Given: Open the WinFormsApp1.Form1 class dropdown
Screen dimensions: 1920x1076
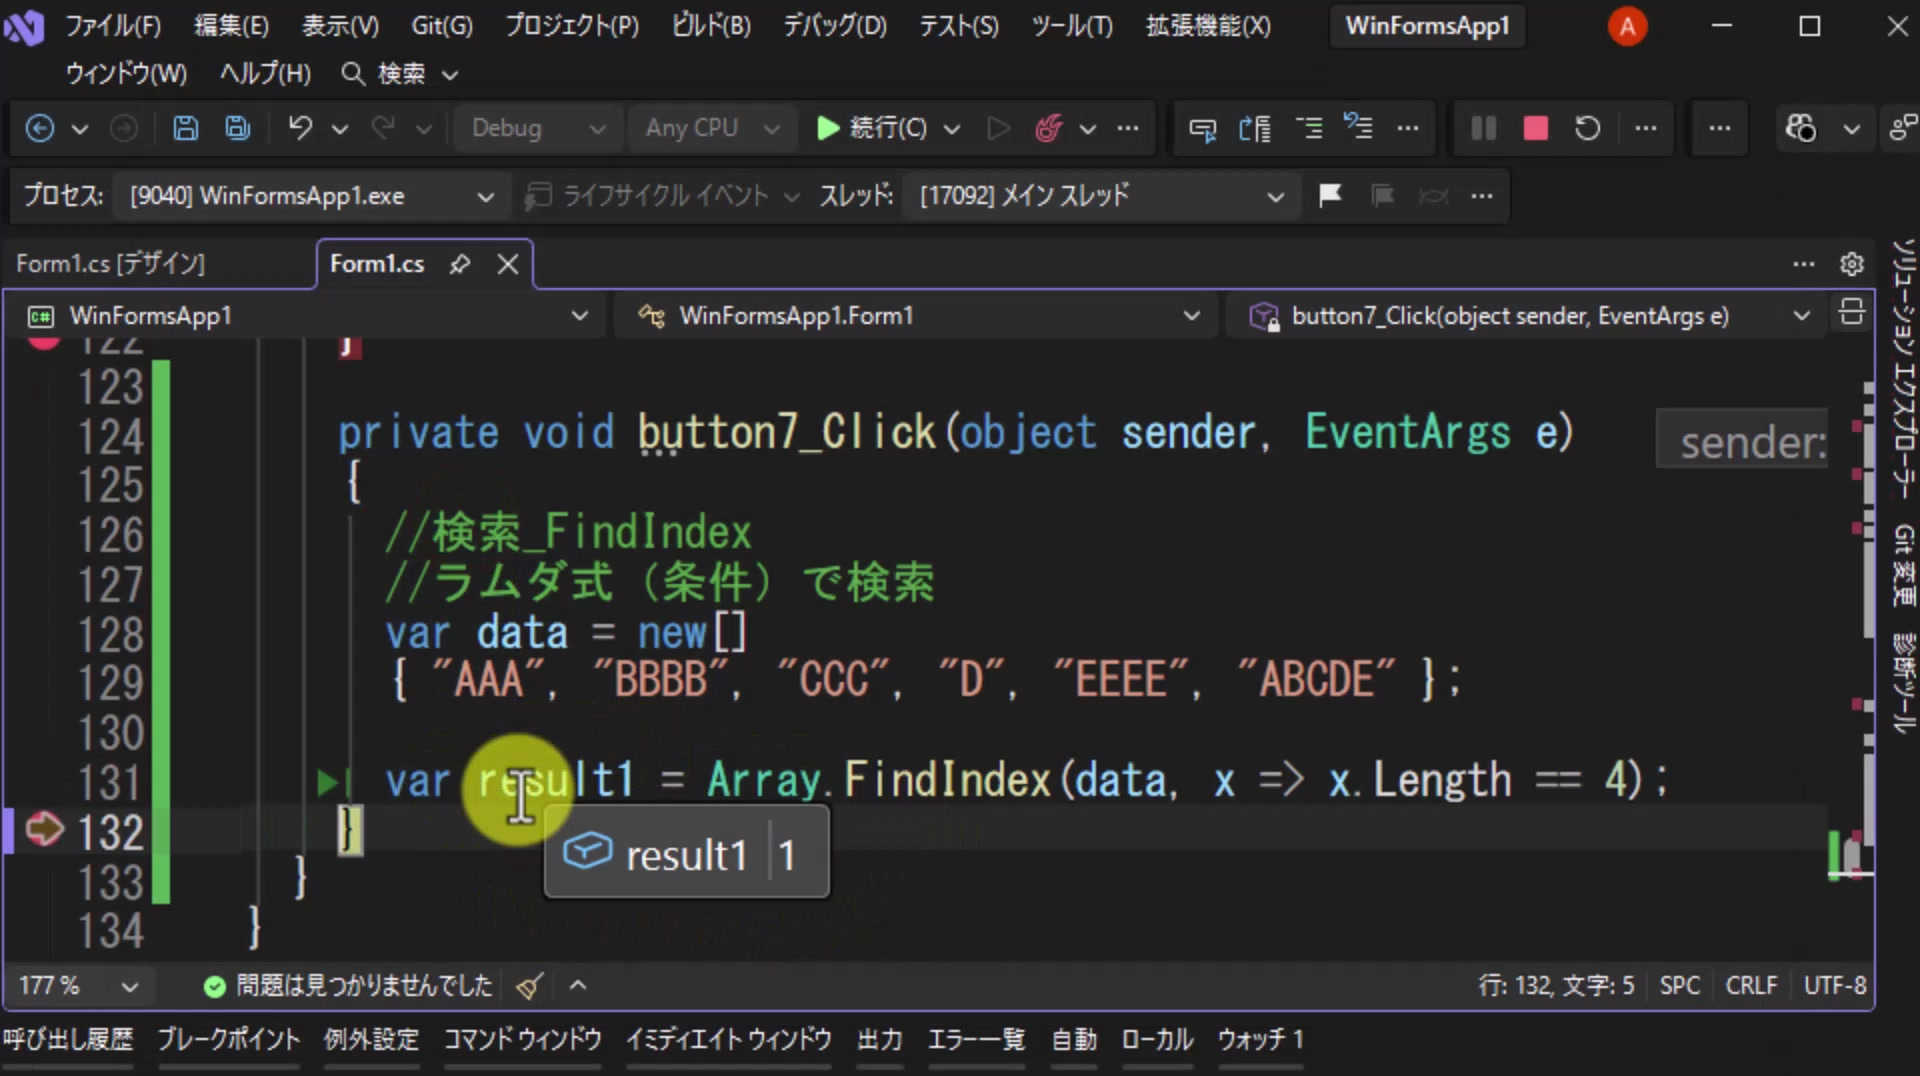Looking at the screenshot, I should pos(918,316).
